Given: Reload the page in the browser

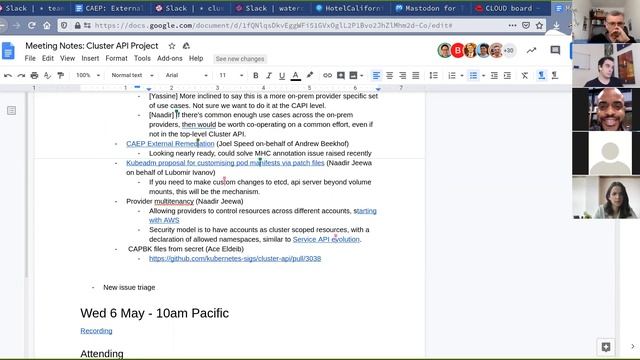Looking at the screenshot, I should (31, 25).
